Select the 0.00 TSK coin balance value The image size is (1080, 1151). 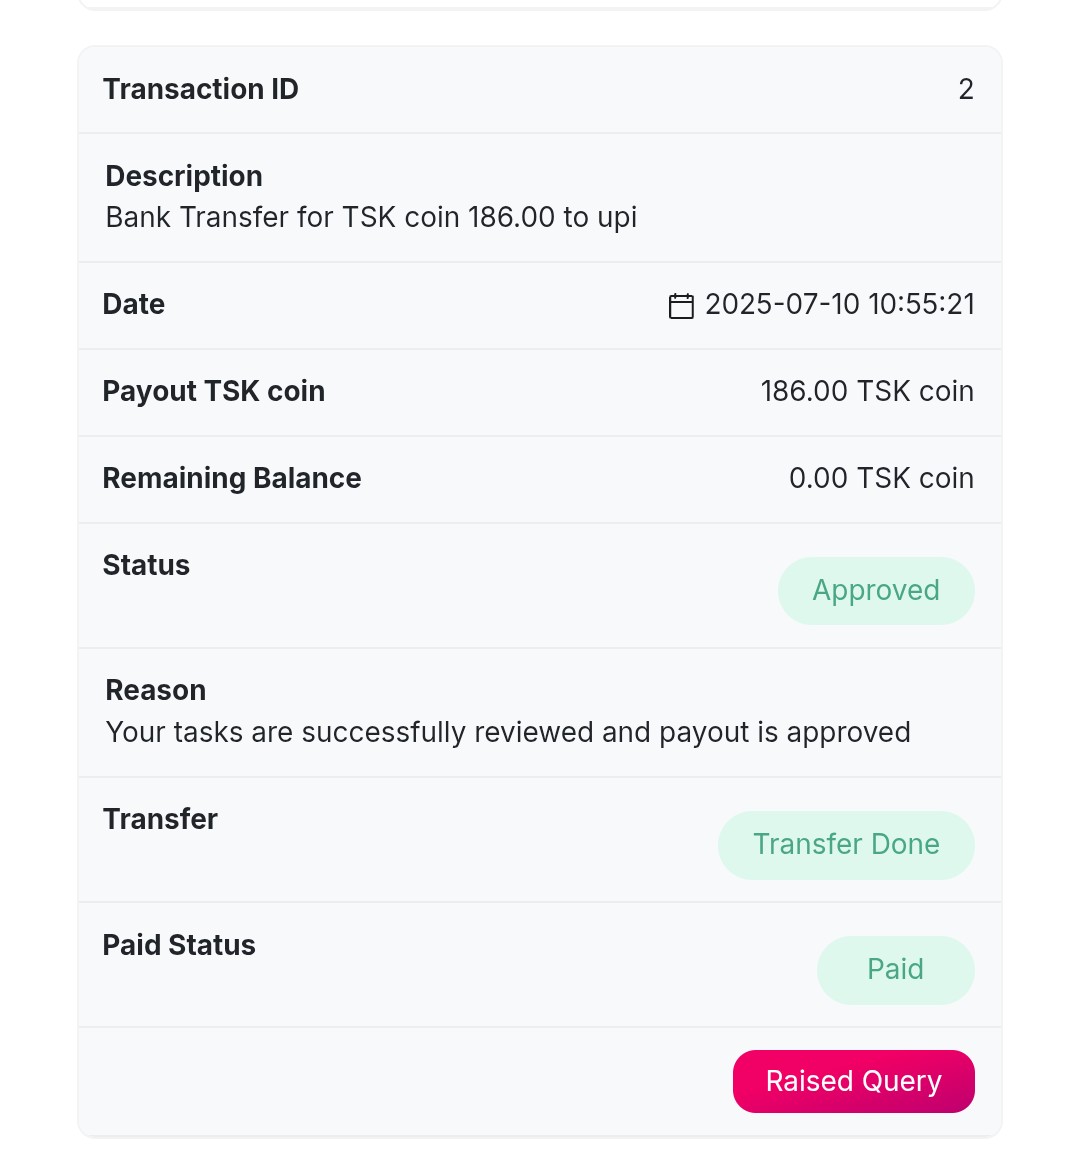[881, 478]
